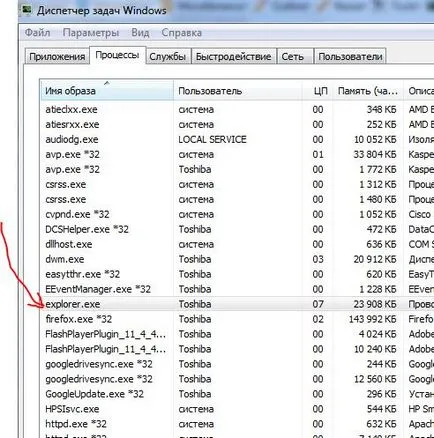Image resolution: width=434 pixels, height=438 pixels.
Task: Click CPU value 03 for dwm.exe
Action: click(x=318, y=259)
